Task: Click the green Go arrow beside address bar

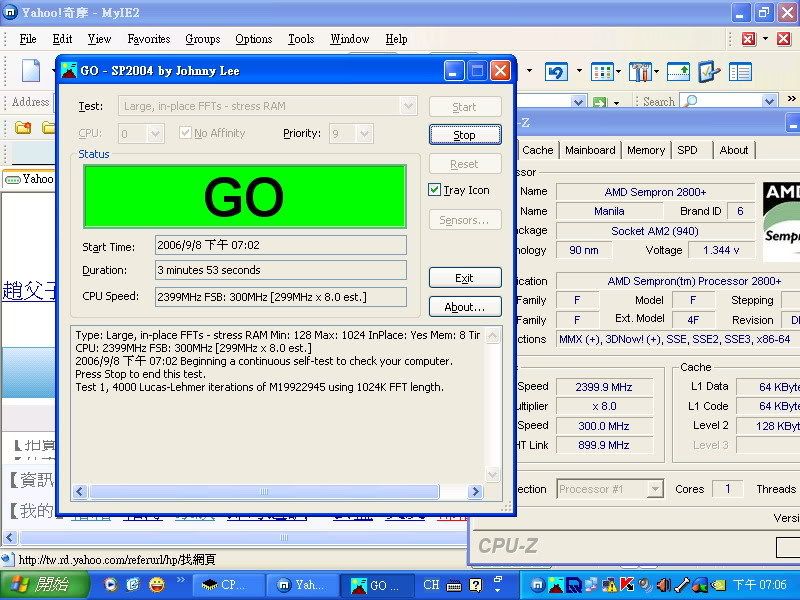Action: click(x=599, y=102)
